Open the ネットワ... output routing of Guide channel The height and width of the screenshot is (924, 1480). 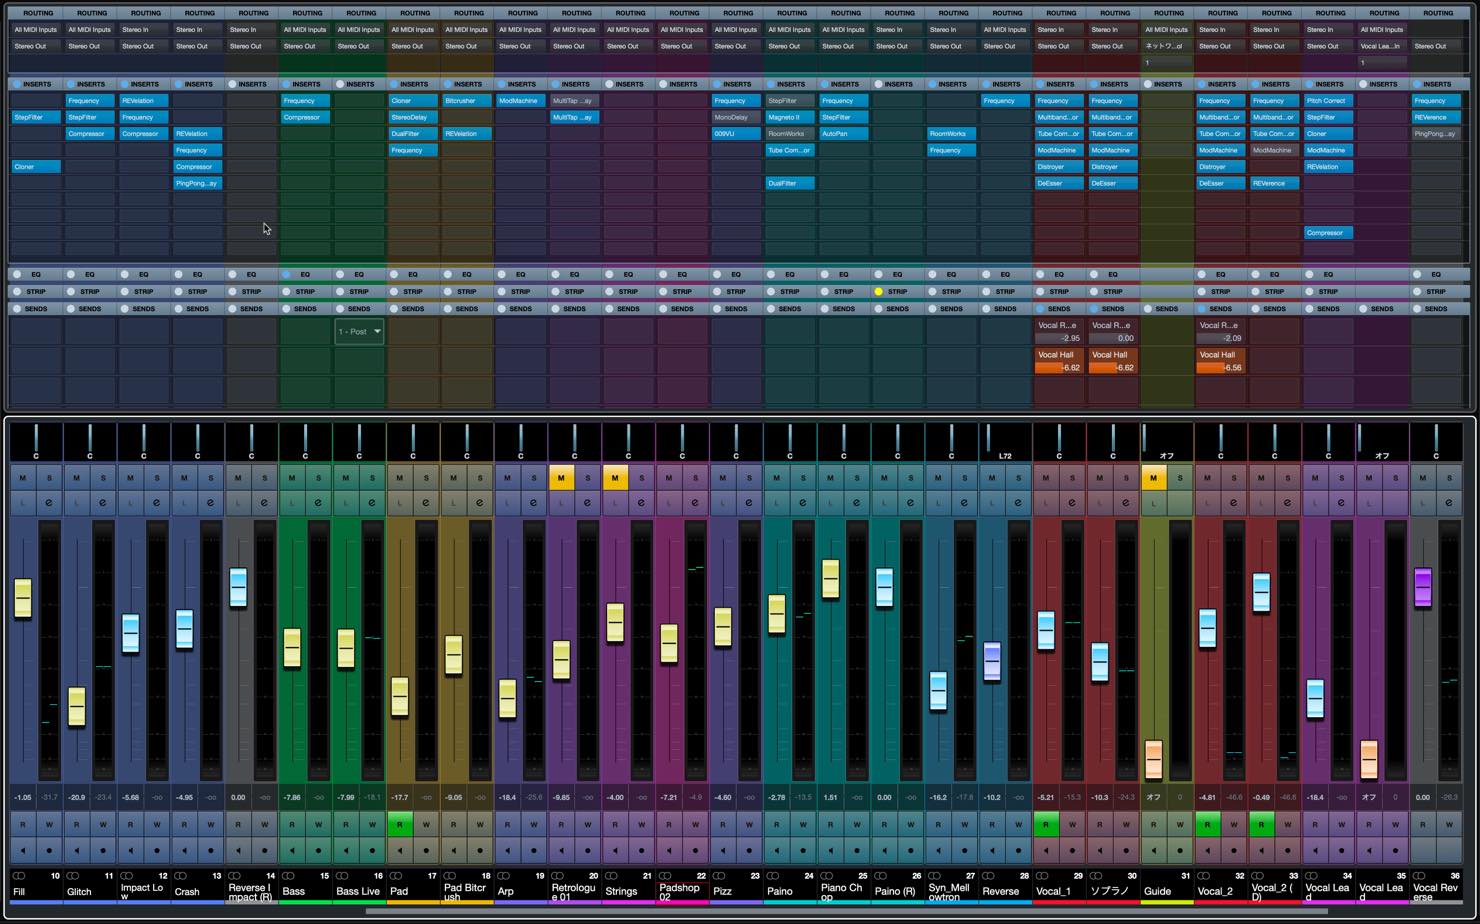point(1167,46)
